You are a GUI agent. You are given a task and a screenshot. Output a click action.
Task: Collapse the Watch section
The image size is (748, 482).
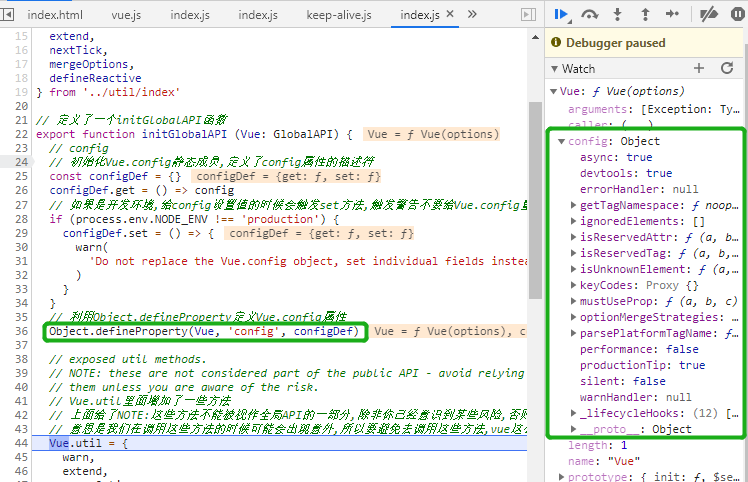tap(554, 69)
